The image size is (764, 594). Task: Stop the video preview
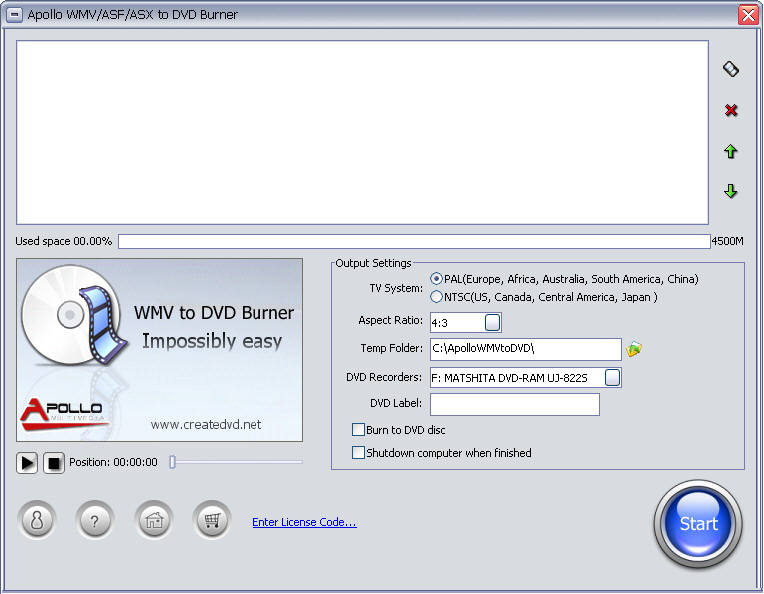[x=54, y=463]
